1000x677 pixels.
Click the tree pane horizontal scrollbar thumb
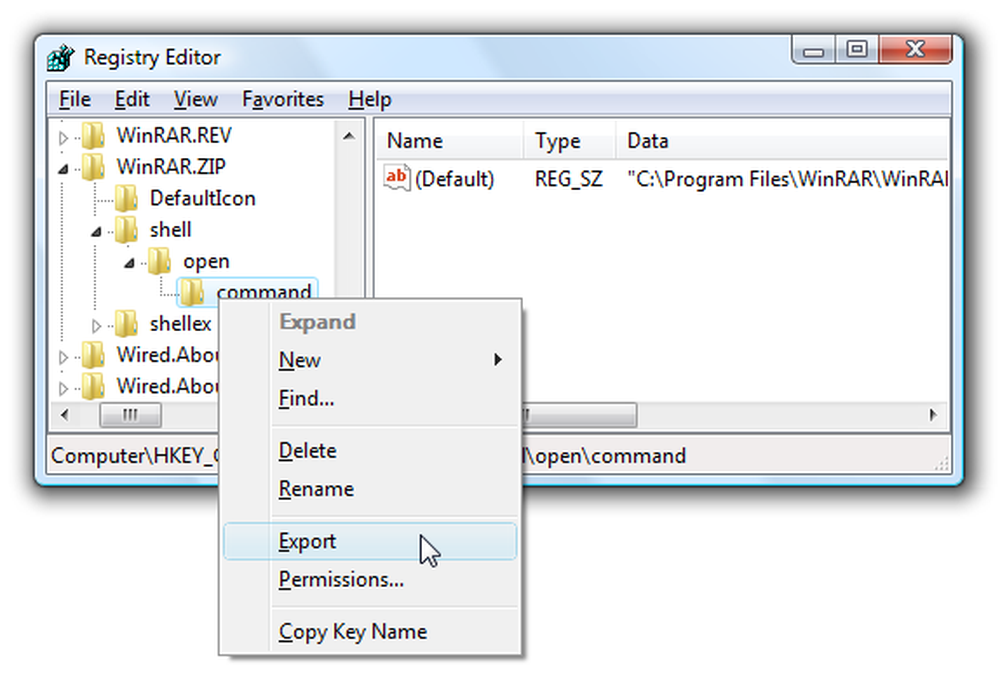click(x=130, y=415)
